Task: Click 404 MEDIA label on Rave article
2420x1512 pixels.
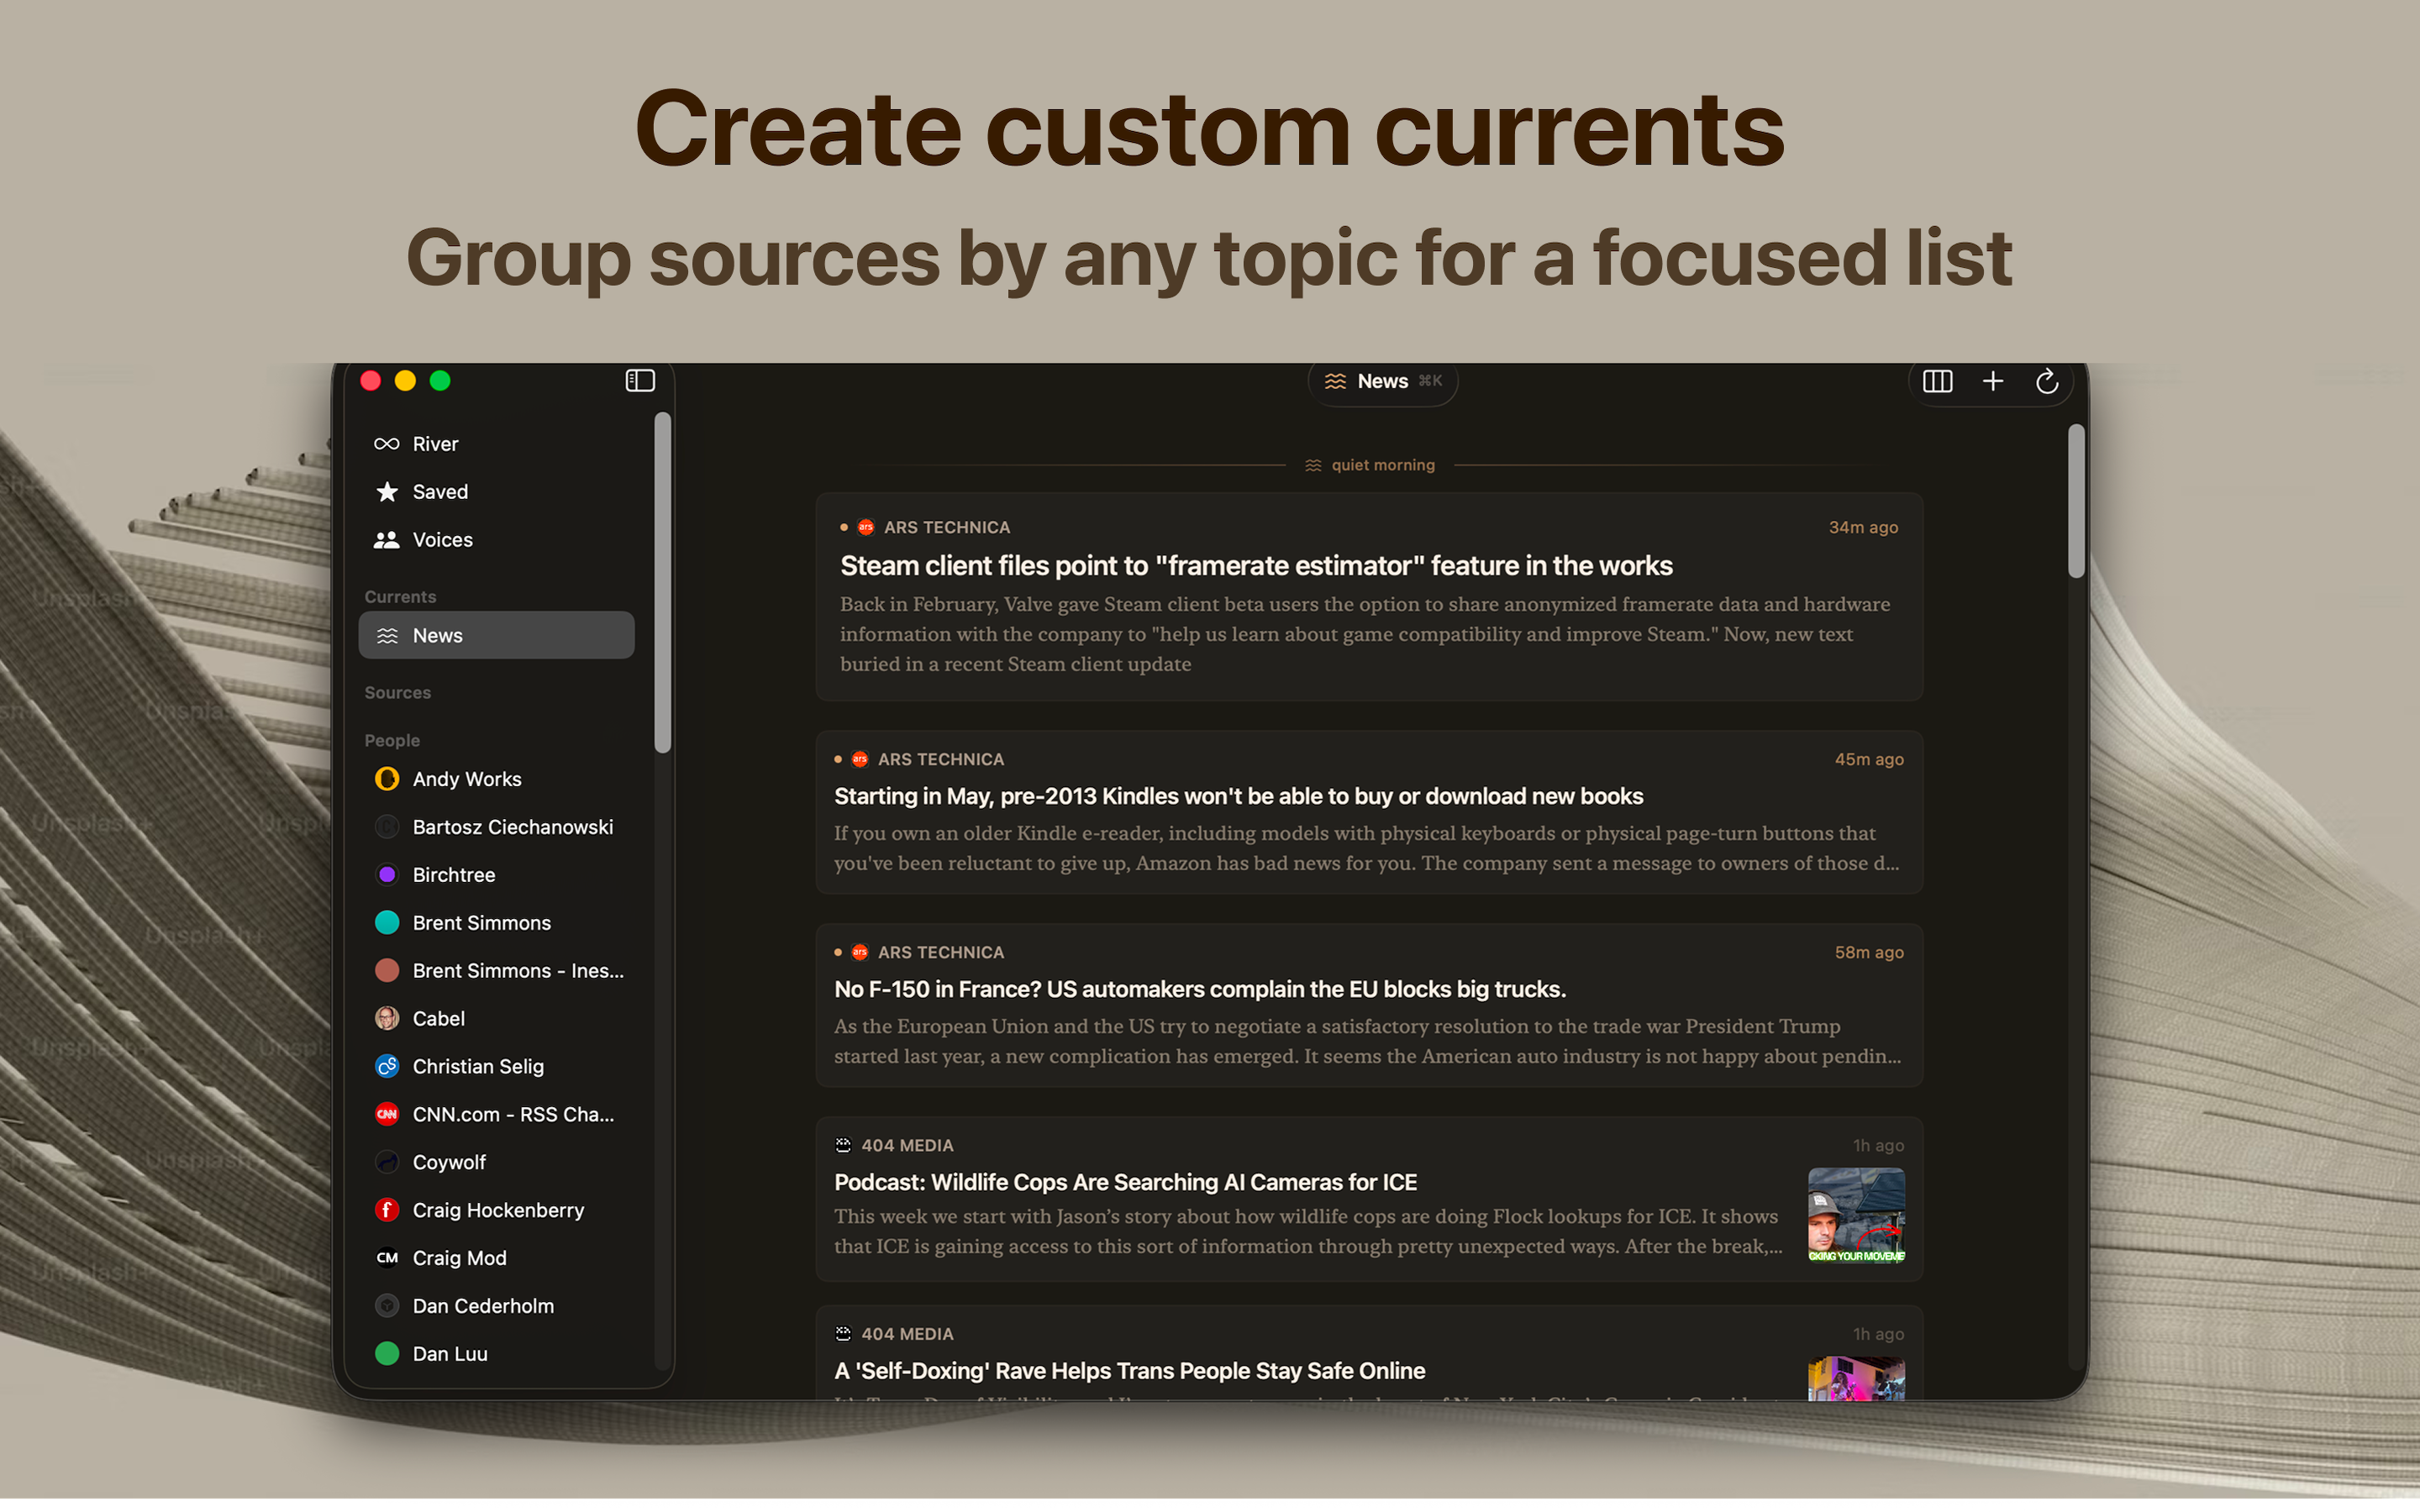Action: [x=907, y=1334]
